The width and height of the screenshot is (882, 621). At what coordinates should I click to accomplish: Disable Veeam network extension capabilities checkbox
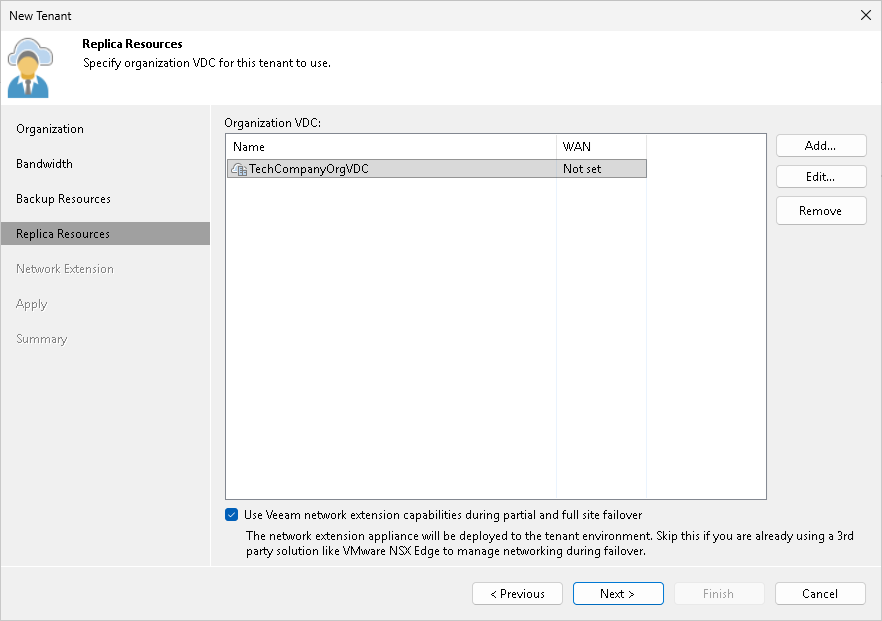tap(231, 514)
